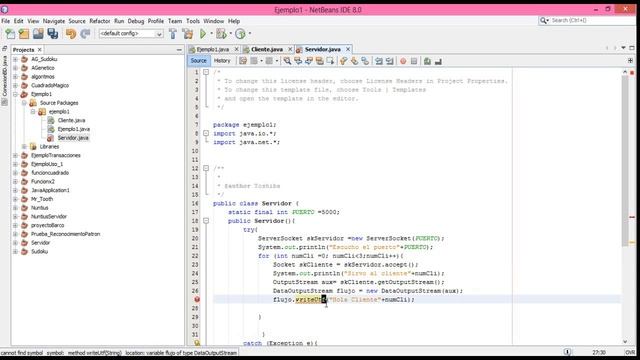Collapse the Ejemplo1 project node

click(16, 94)
